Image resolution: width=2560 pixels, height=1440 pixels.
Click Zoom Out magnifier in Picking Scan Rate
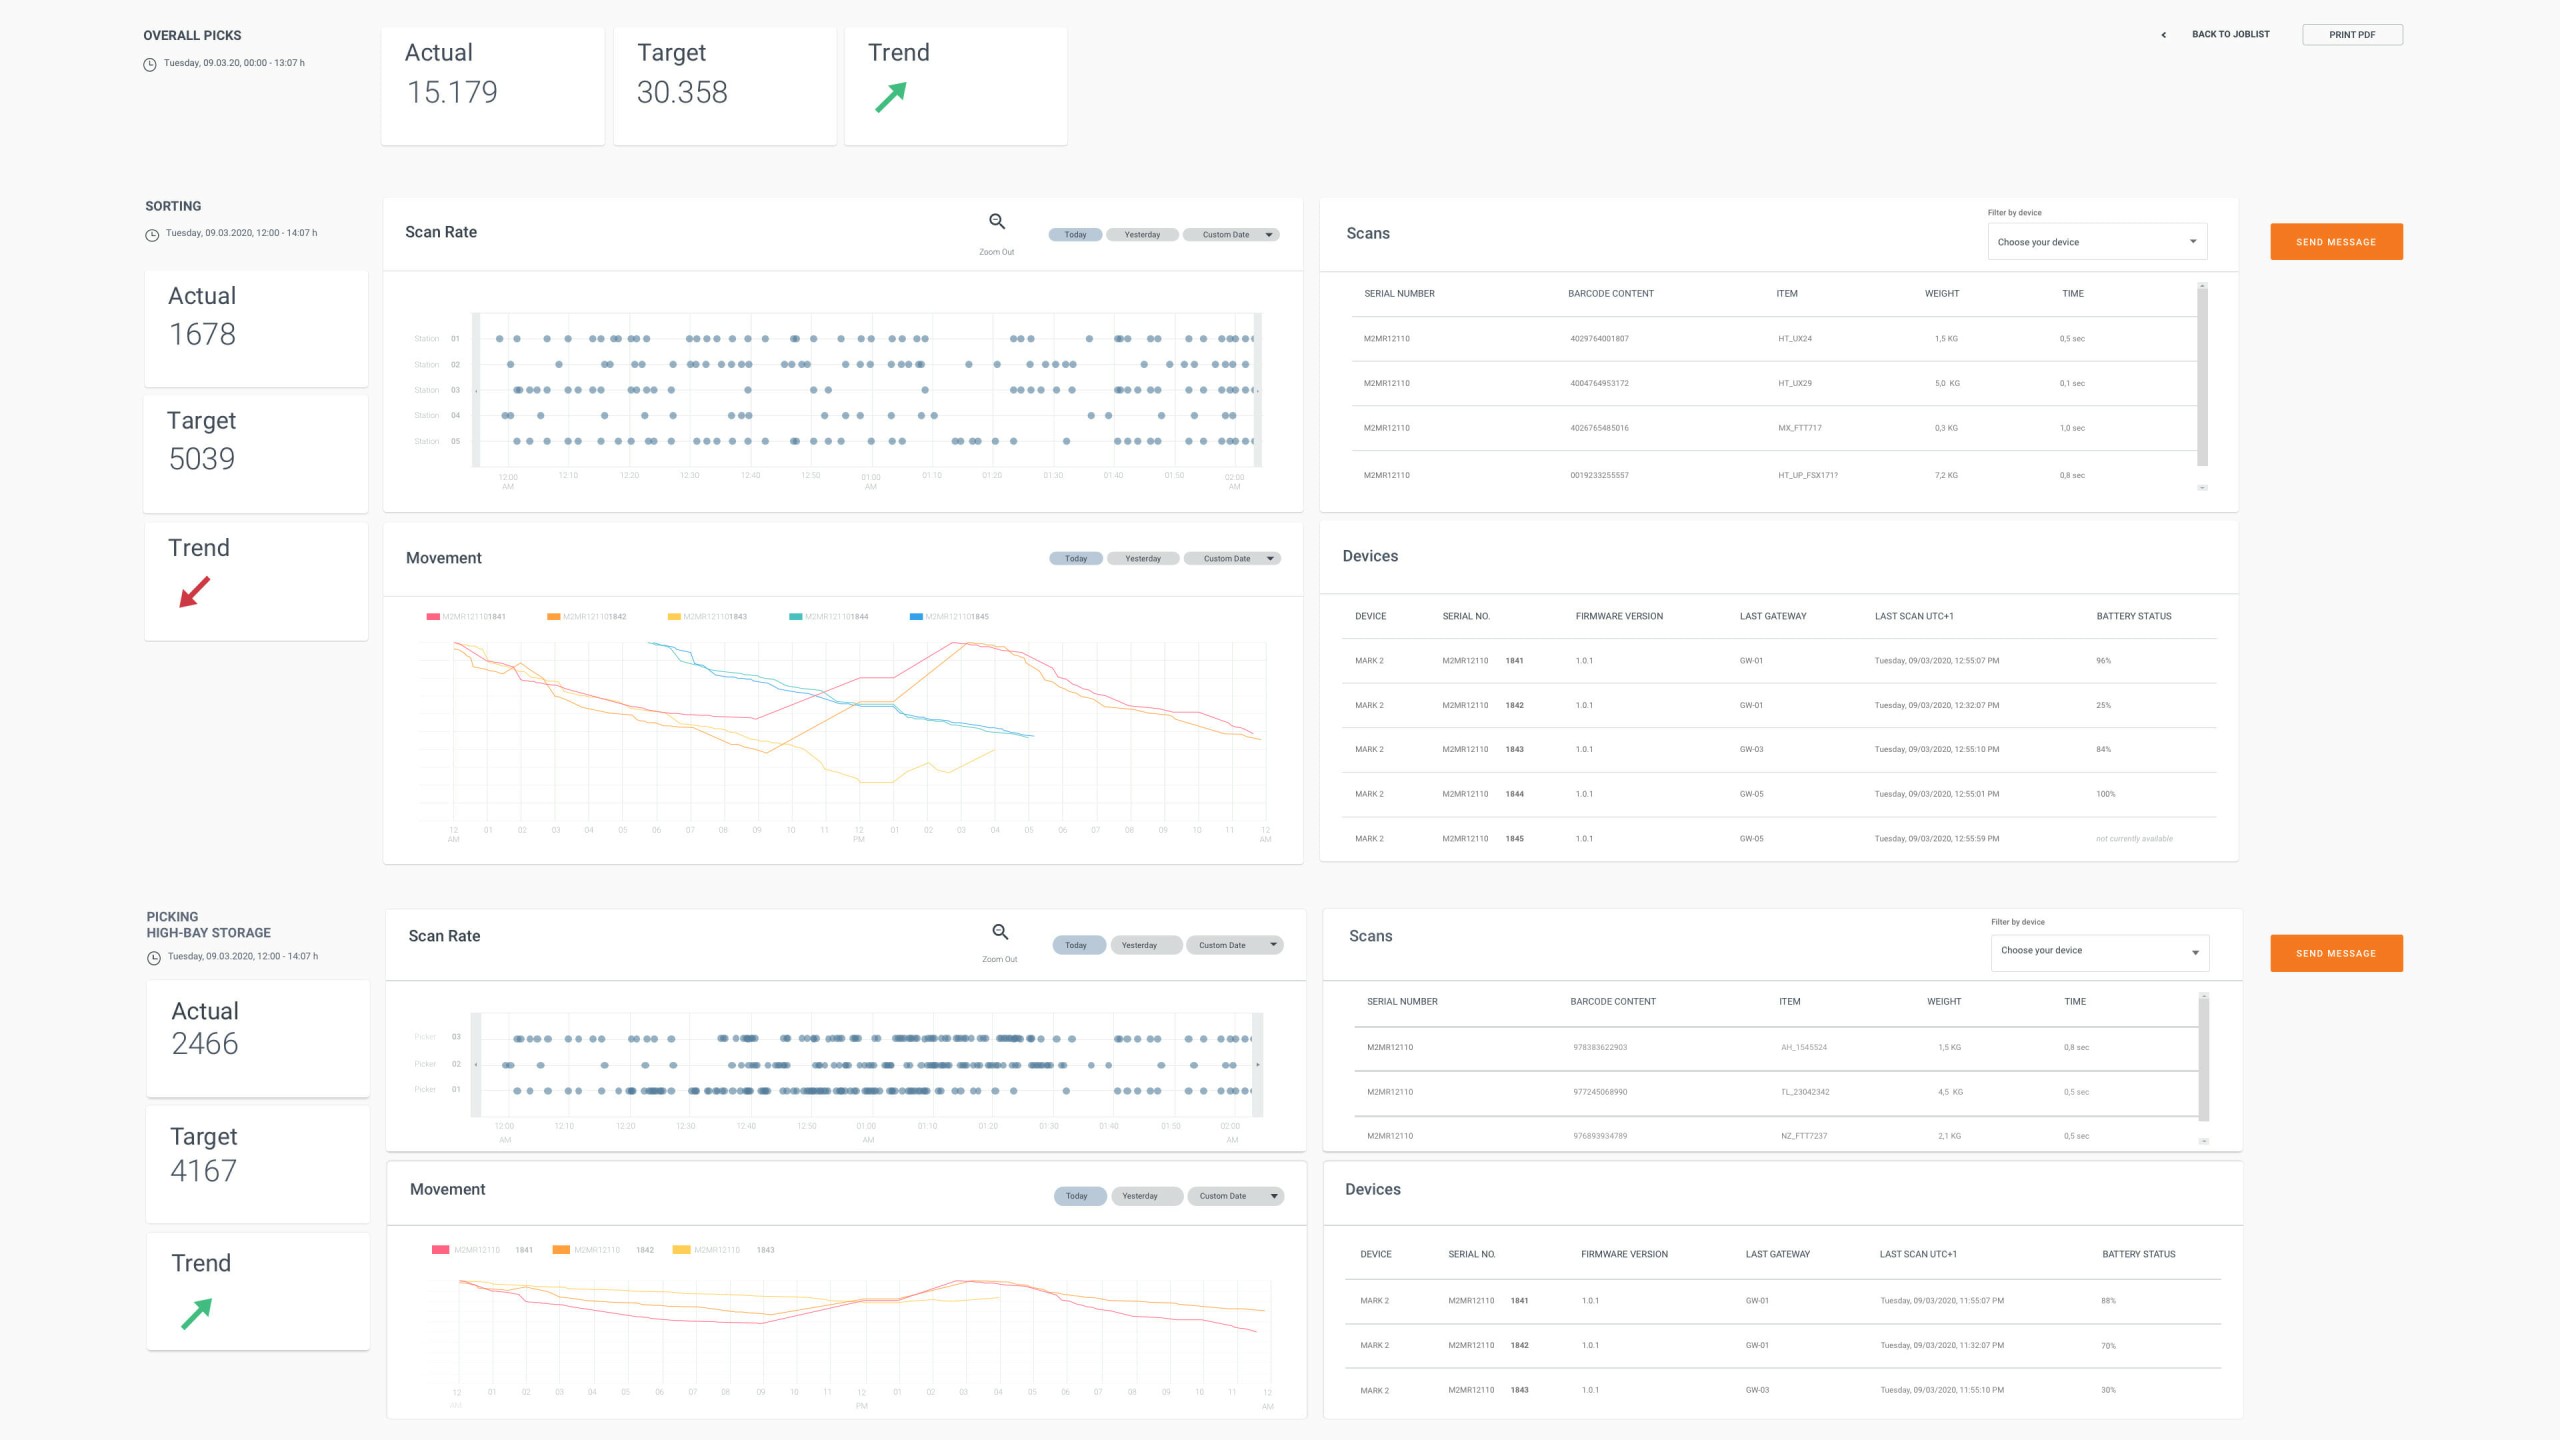(999, 932)
